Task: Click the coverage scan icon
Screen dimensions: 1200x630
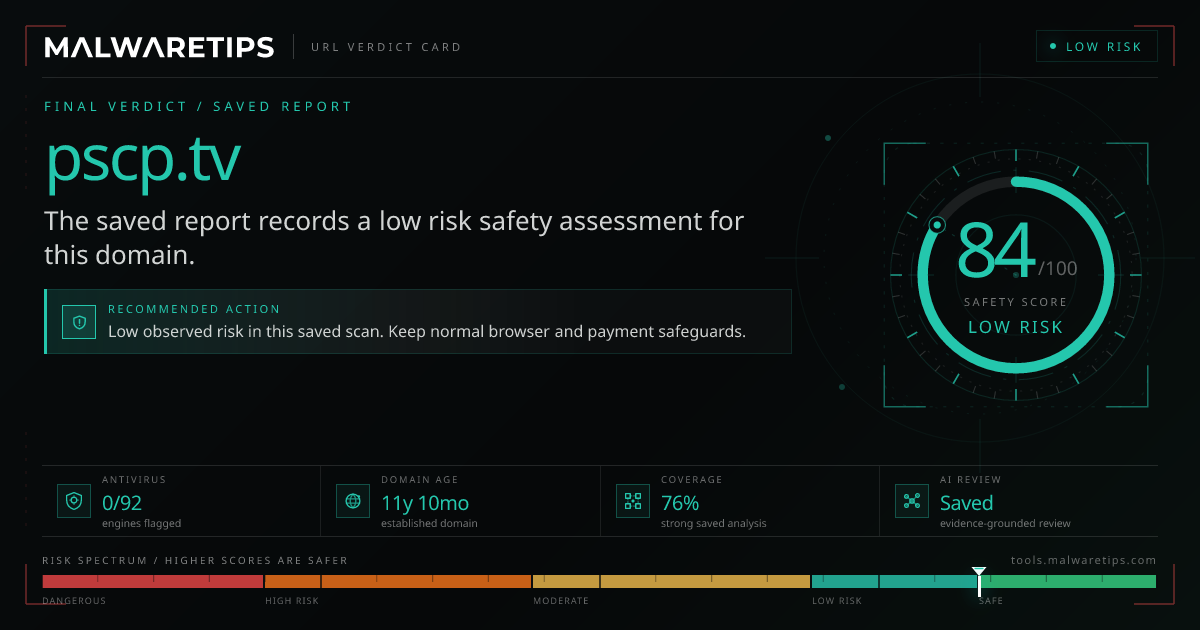Action: 632,501
